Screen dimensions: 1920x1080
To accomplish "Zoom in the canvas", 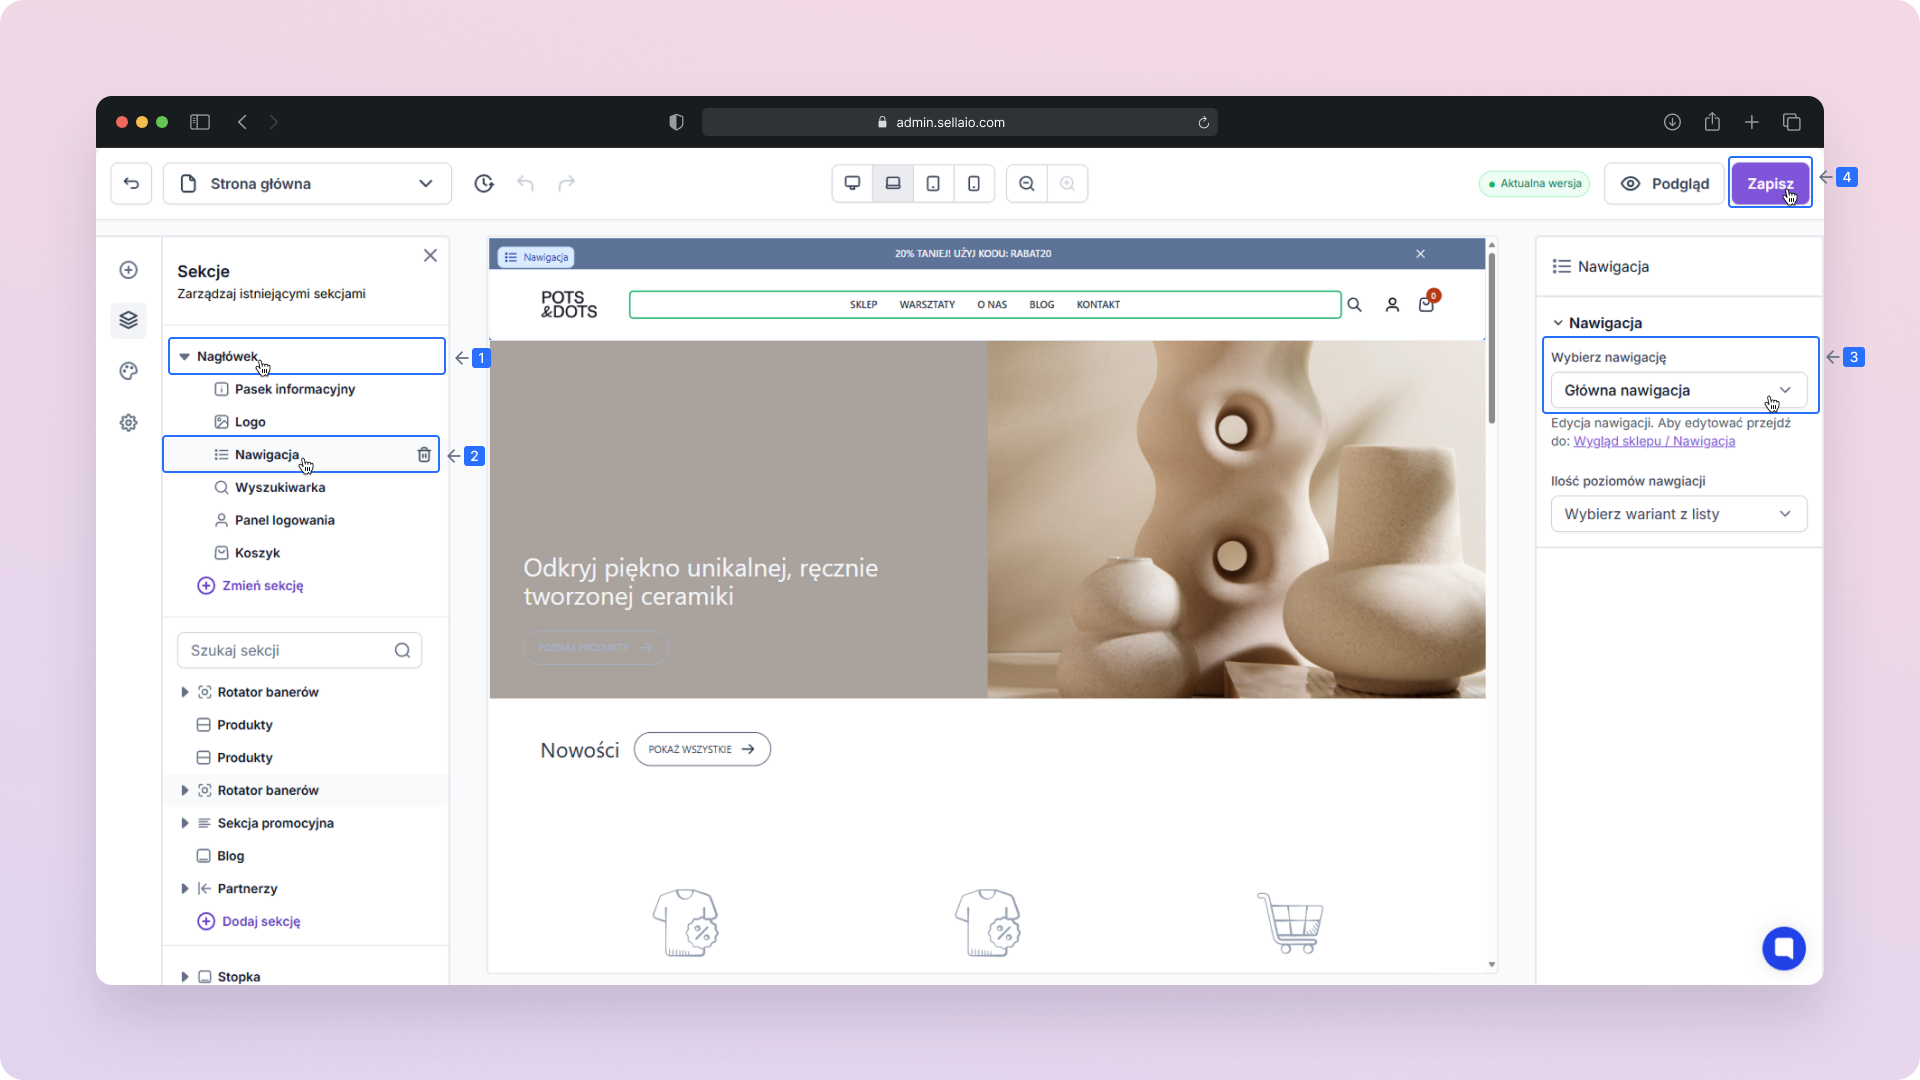I will pos(1068,183).
